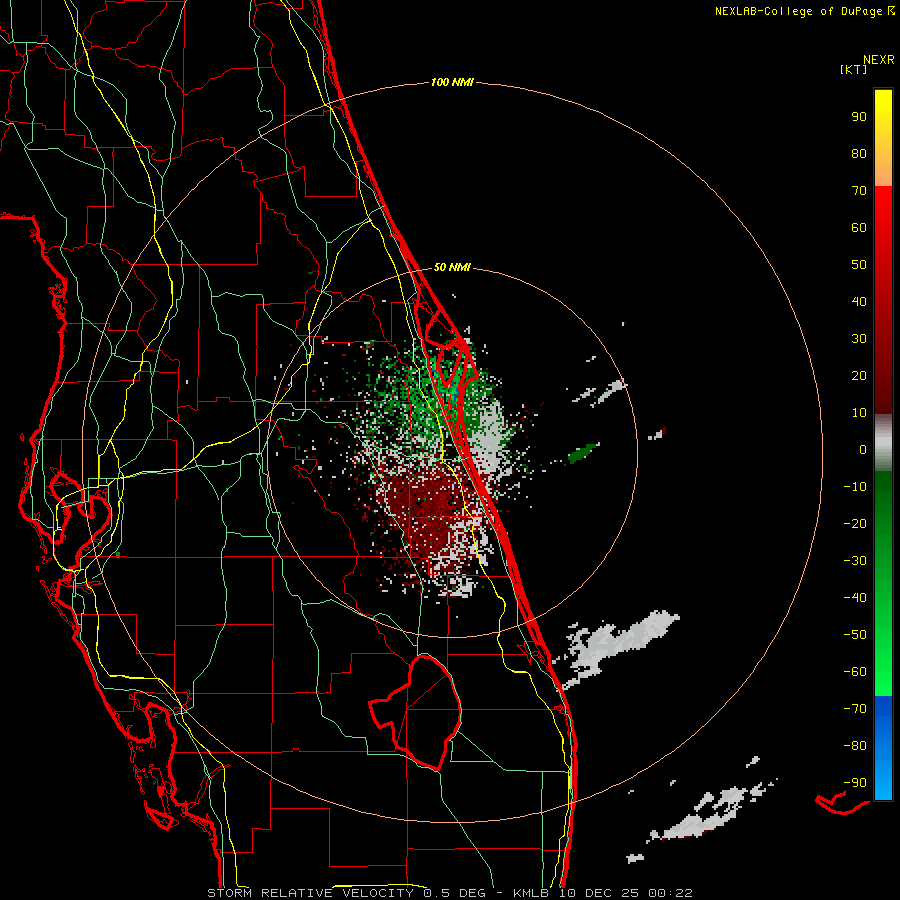Click the positive 30 scale value
This screenshot has width=900, height=900.
coord(859,339)
